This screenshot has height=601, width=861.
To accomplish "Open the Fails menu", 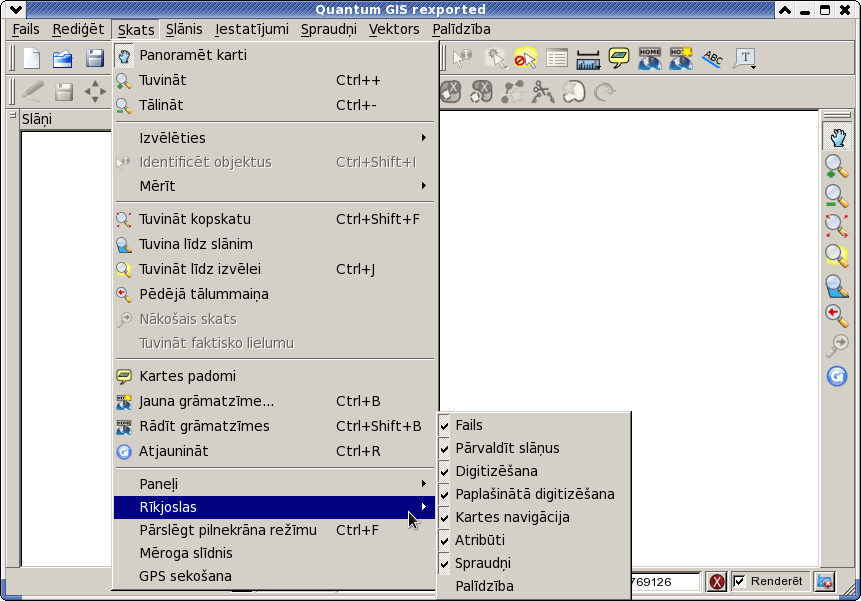I will pos(26,29).
